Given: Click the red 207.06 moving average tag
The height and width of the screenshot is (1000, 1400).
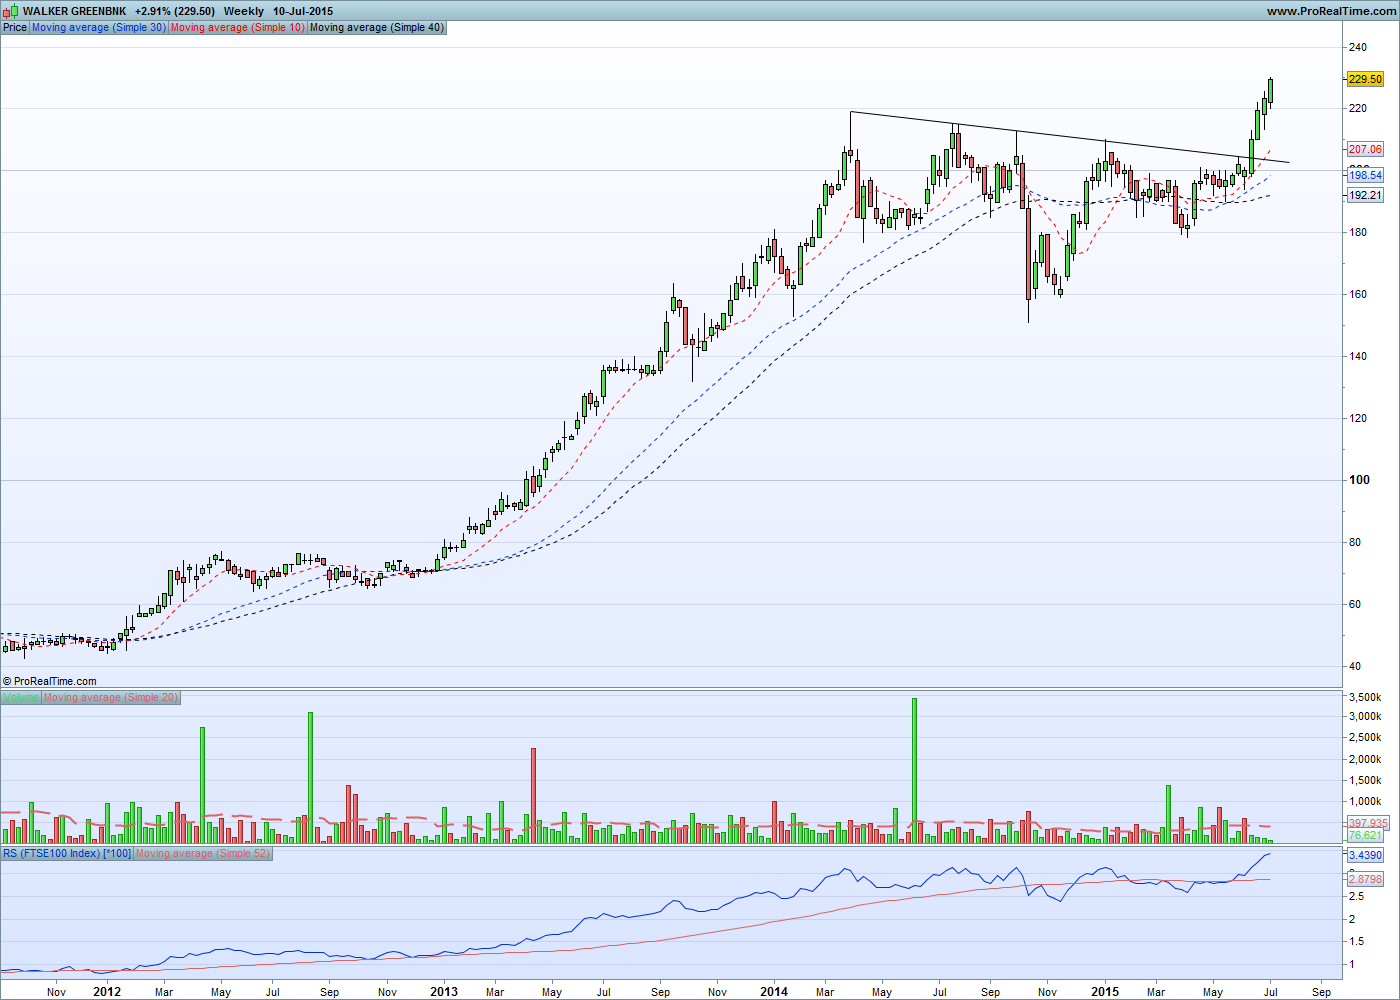Looking at the screenshot, I should (x=1365, y=149).
